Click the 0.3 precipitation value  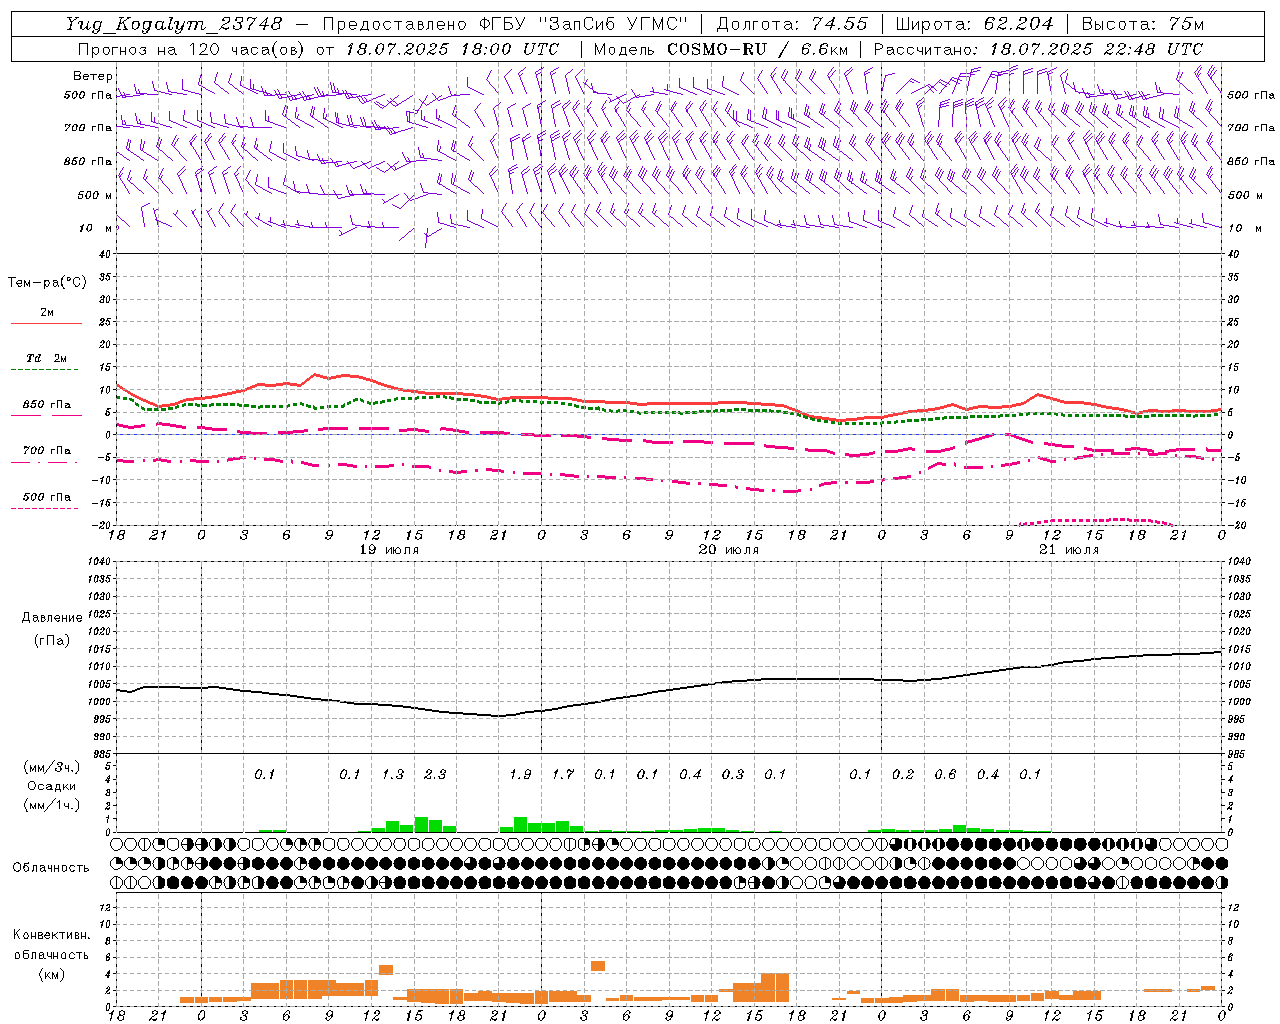(x=733, y=775)
